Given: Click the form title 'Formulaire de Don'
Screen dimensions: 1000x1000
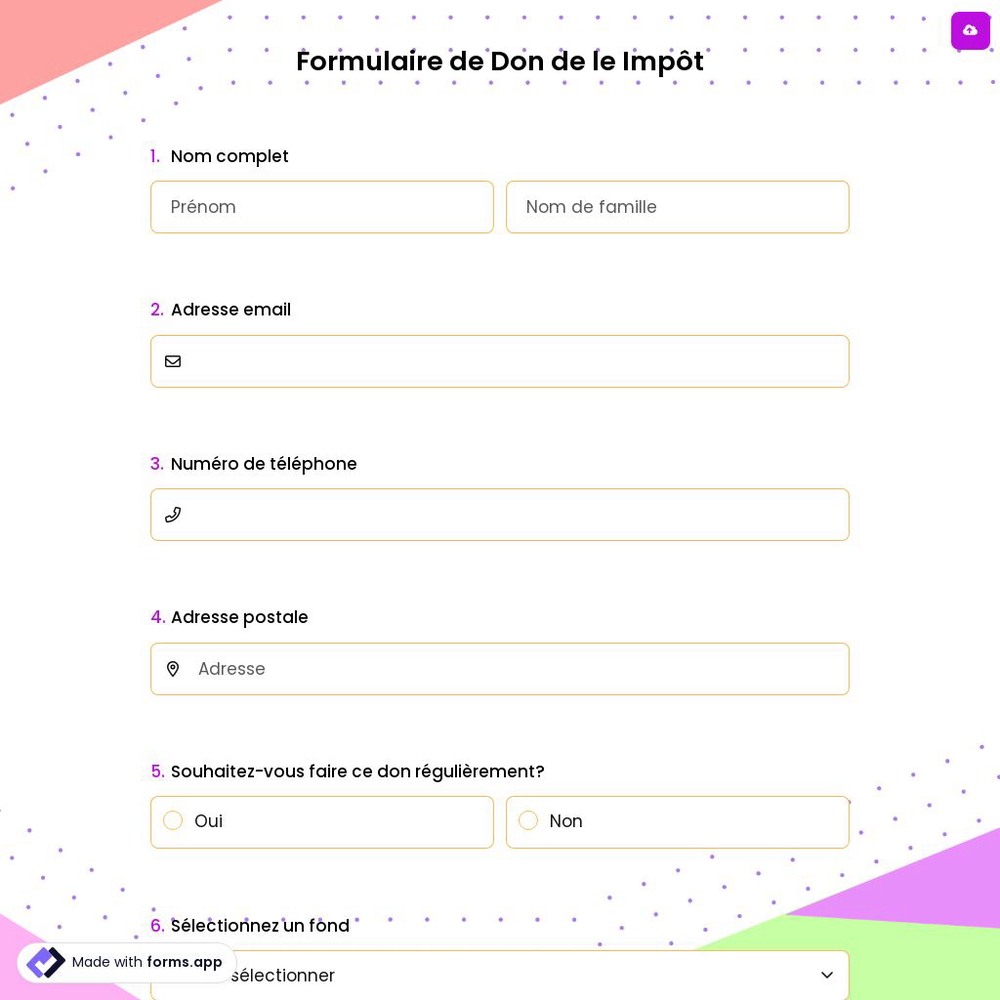Looking at the screenshot, I should click(500, 61).
